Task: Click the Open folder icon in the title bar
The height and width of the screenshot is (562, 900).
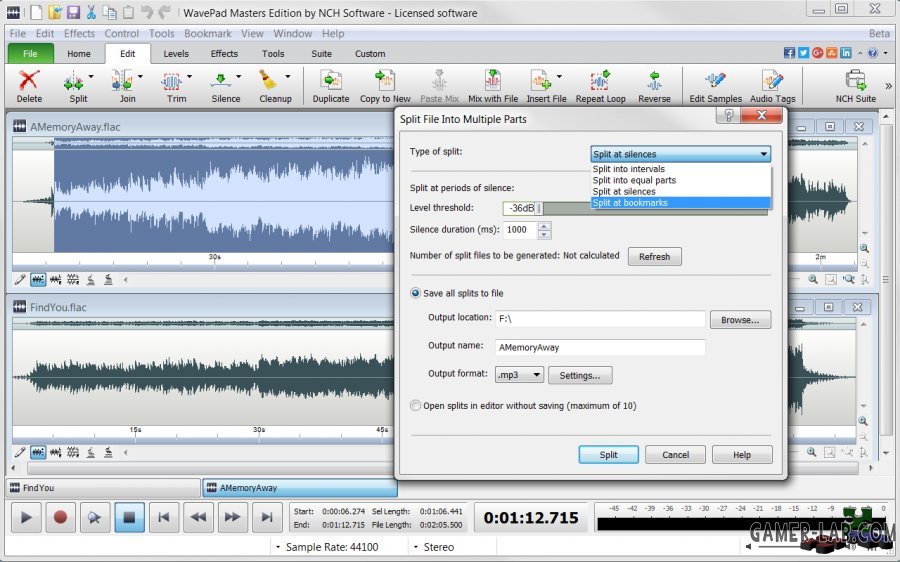Action: point(55,12)
